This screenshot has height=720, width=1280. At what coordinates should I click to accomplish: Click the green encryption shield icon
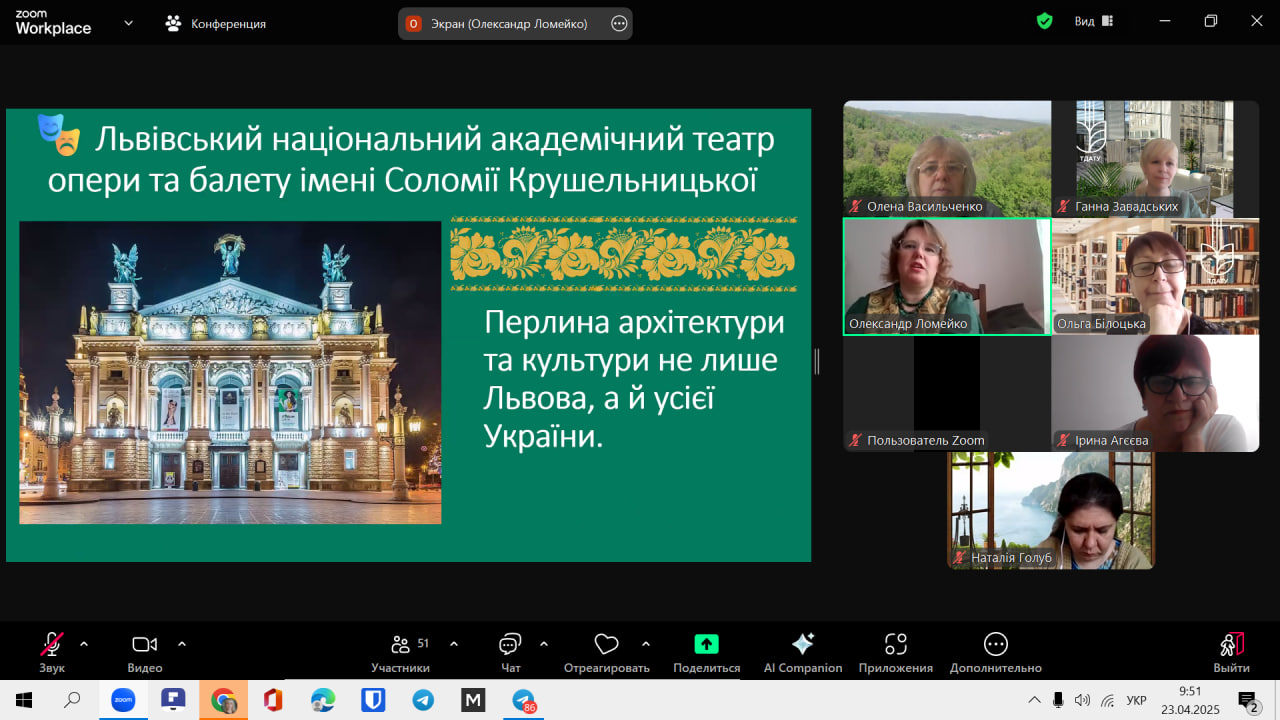coord(1045,21)
